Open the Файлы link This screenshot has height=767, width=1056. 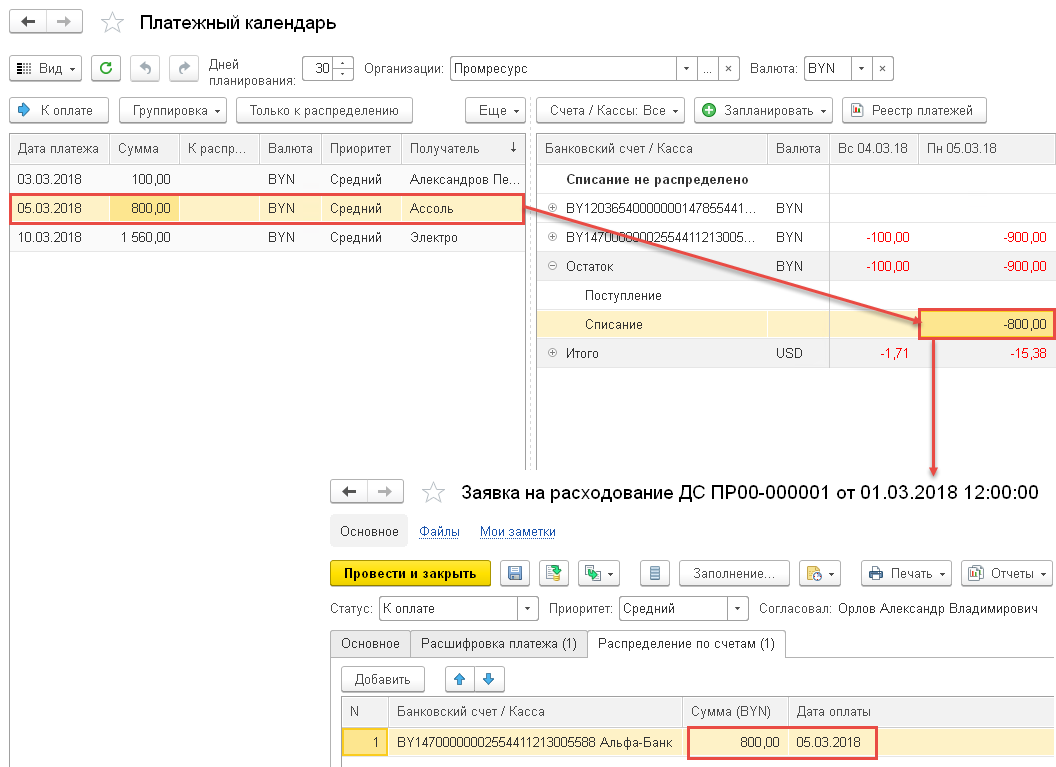439,532
